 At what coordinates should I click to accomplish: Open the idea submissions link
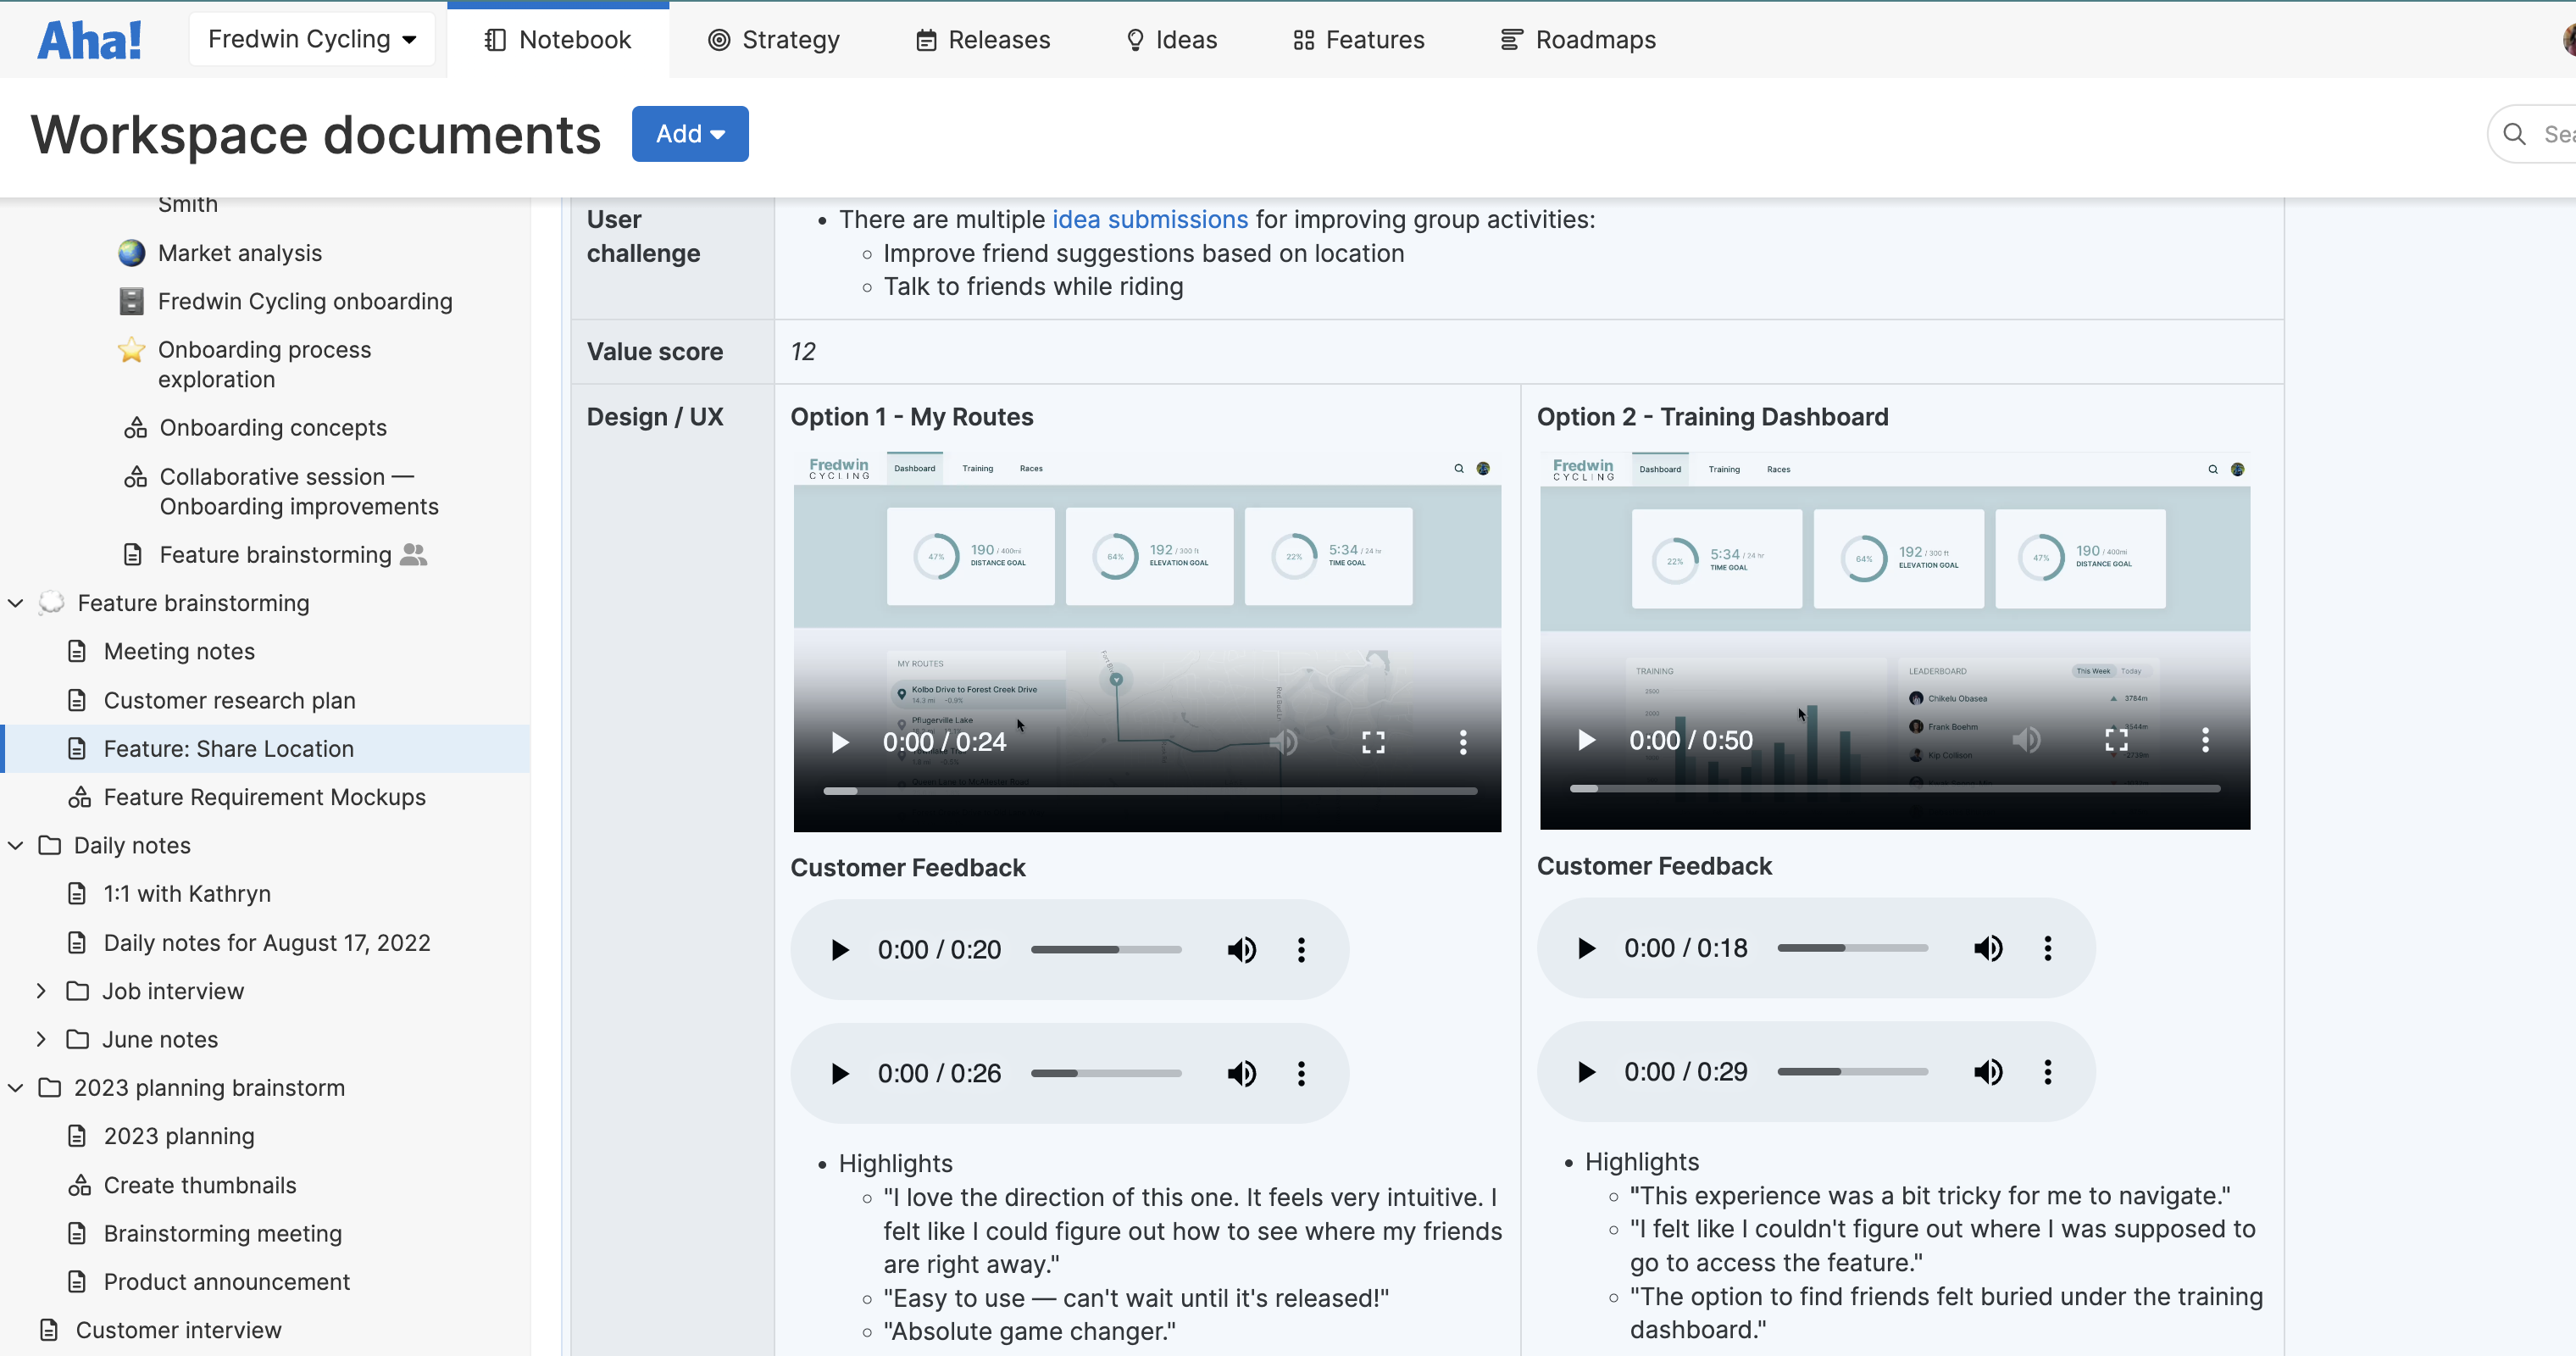[x=1150, y=219]
